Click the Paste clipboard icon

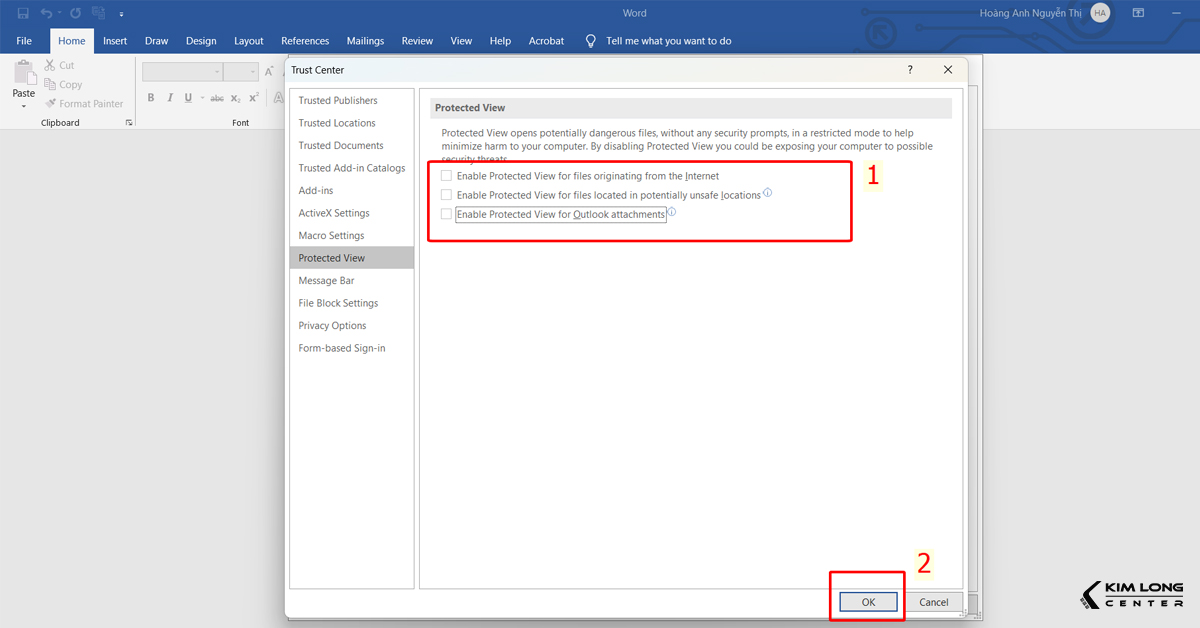point(23,78)
